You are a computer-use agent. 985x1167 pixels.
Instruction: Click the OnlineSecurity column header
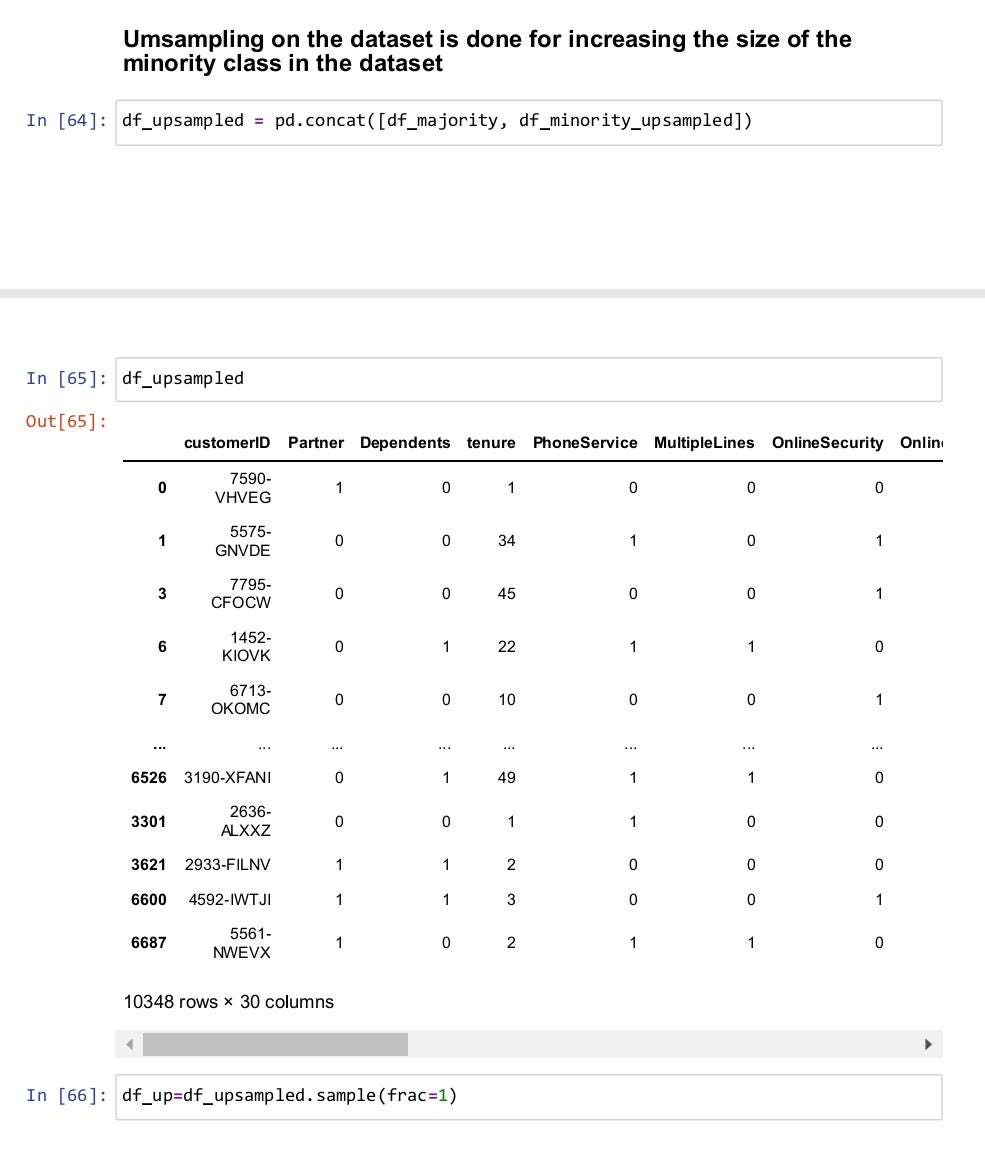827,443
